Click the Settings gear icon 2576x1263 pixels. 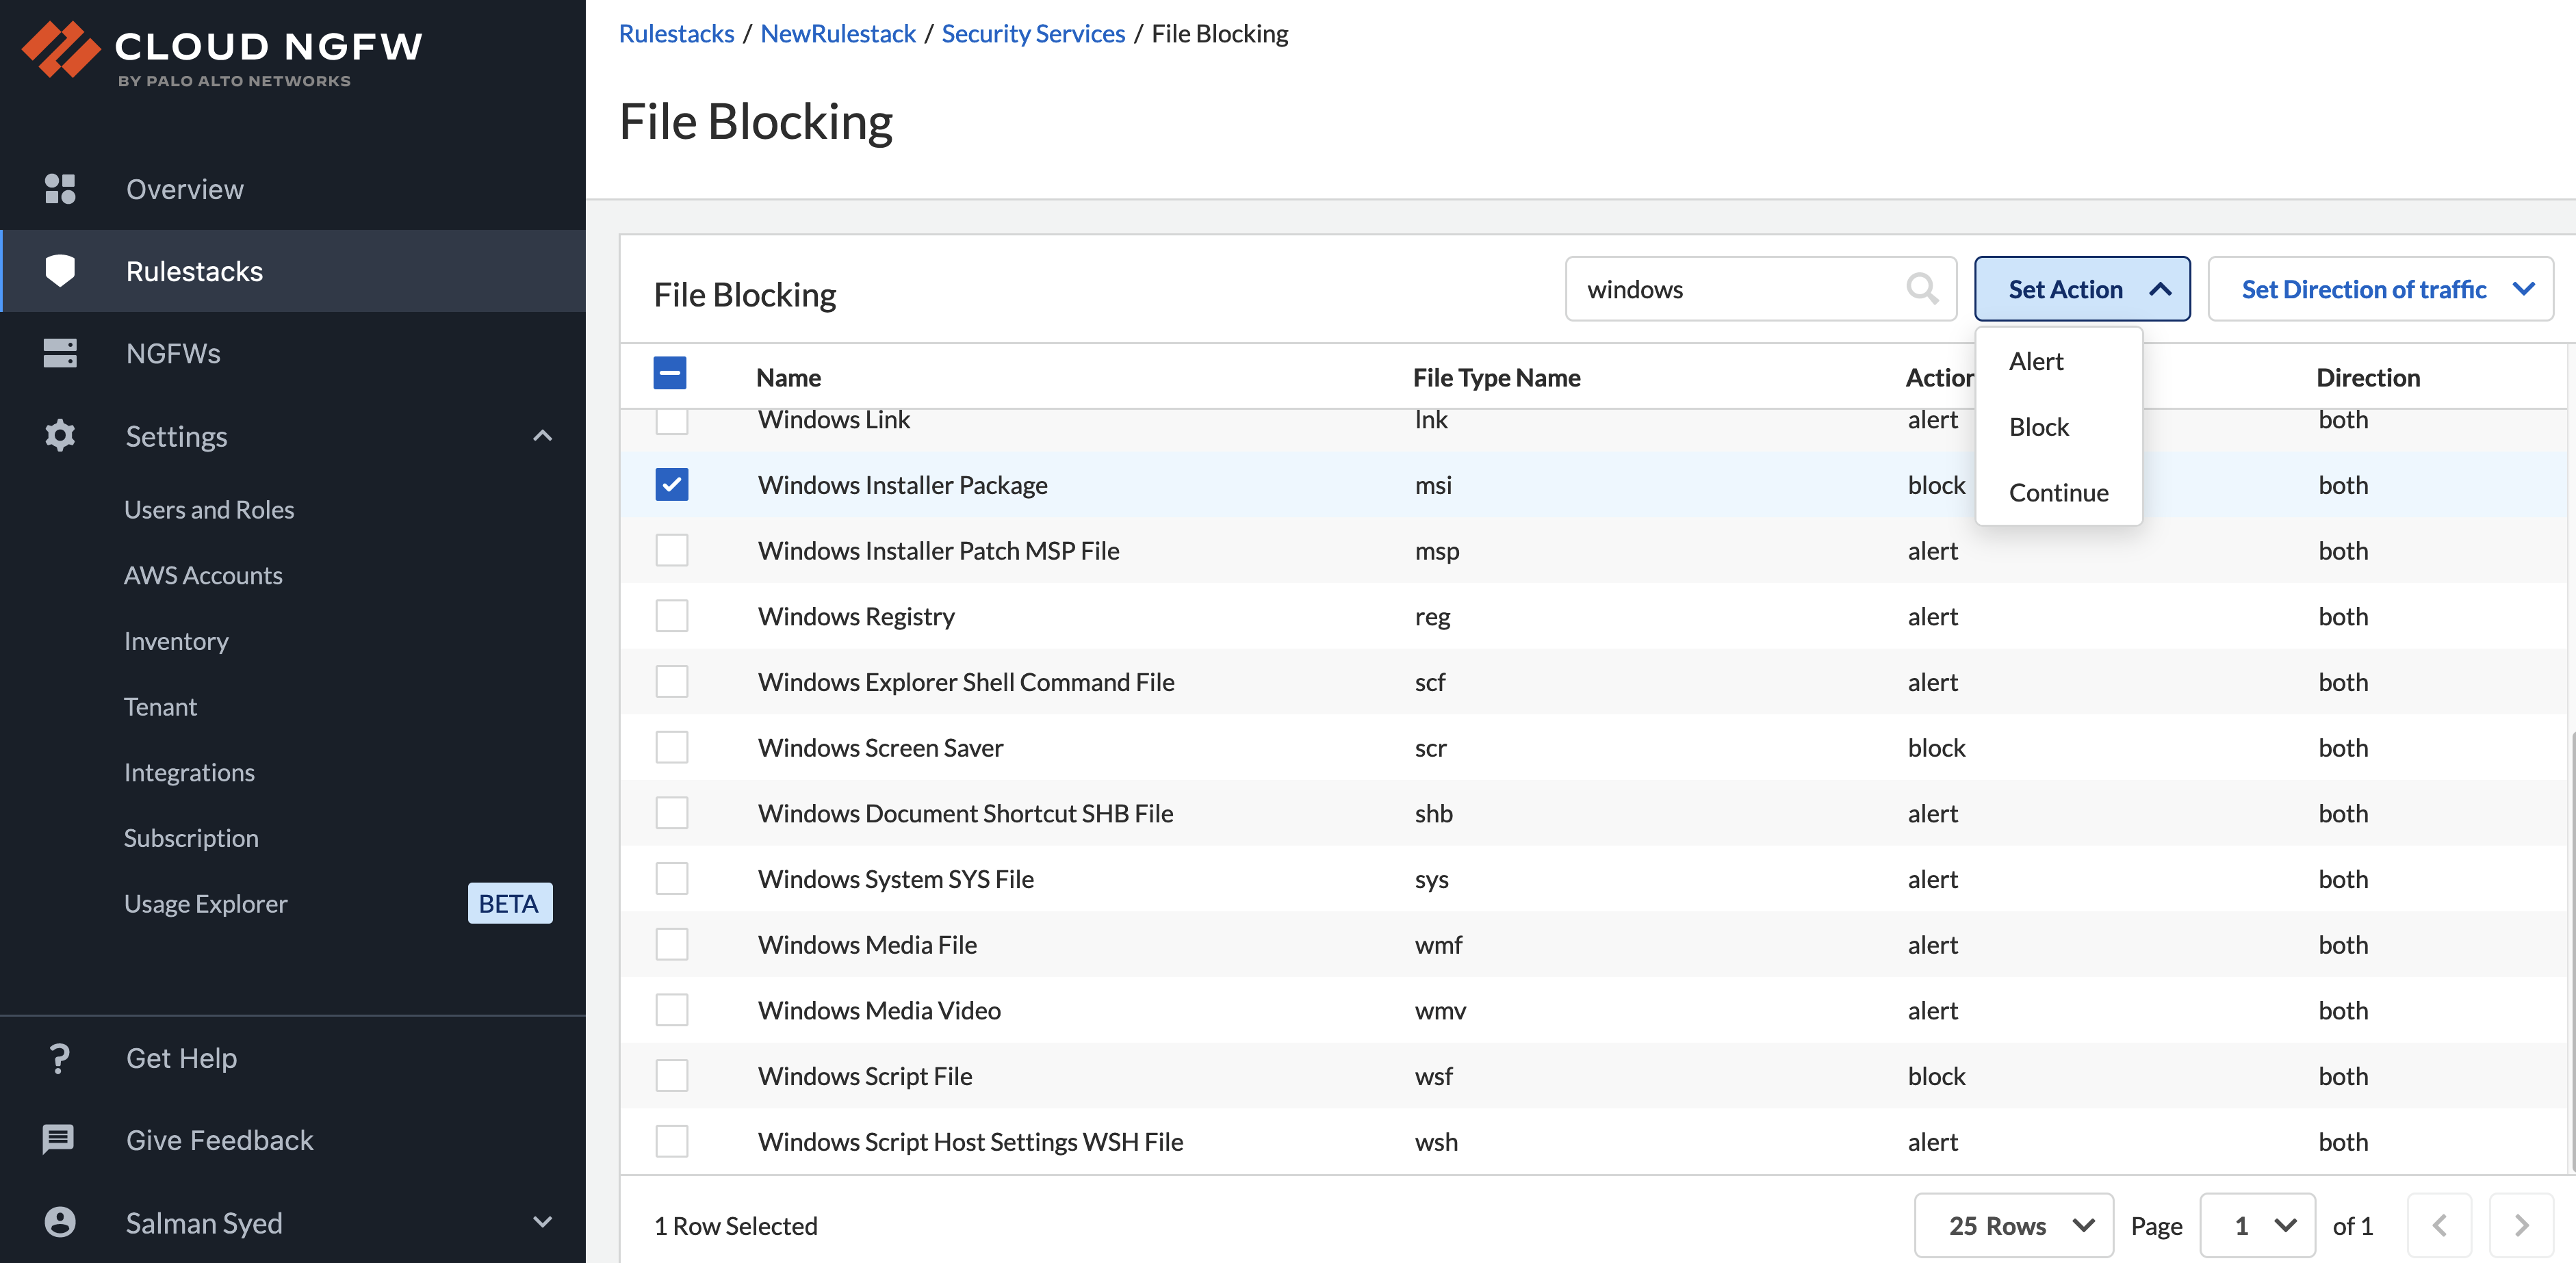60,436
